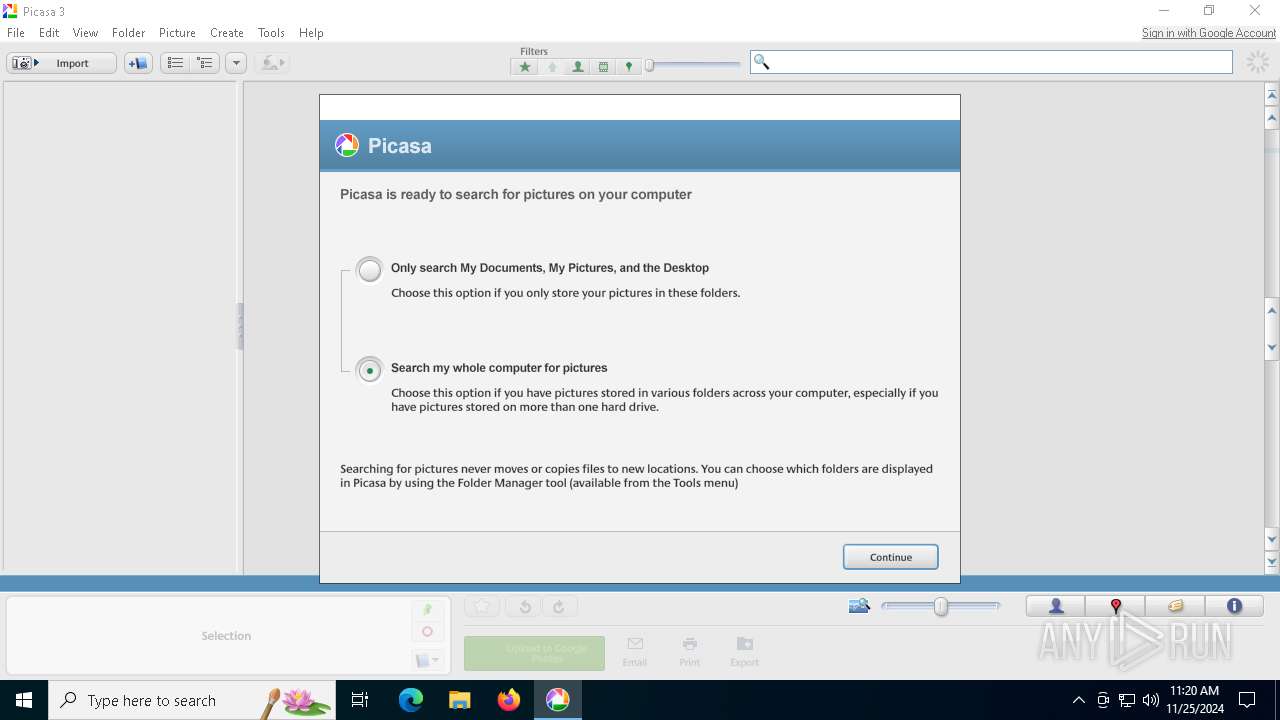Click the thumbnail zoom slider handle

[x=941, y=606]
